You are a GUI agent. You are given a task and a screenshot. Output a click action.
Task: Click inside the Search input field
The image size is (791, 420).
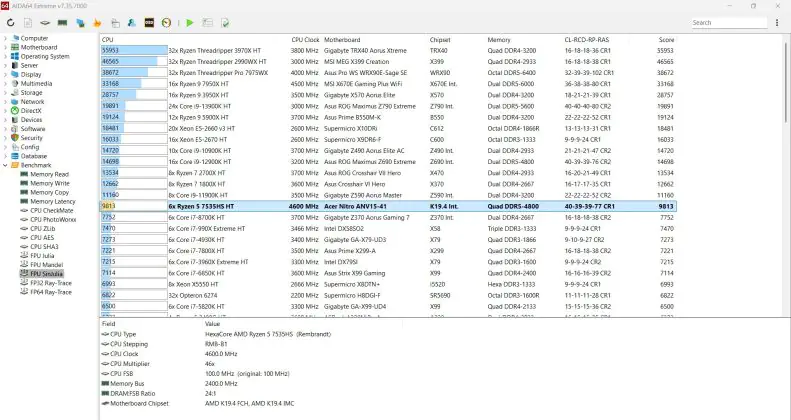point(728,23)
